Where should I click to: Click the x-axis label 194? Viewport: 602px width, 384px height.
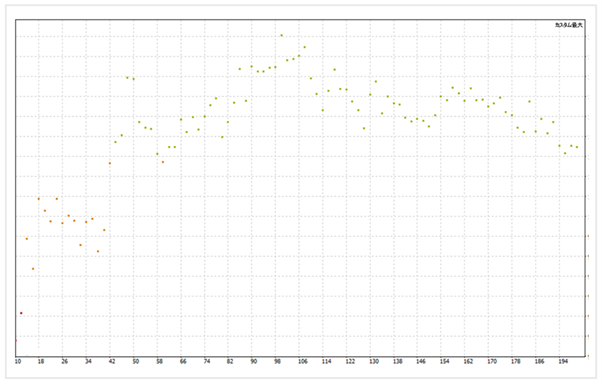click(563, 361)
